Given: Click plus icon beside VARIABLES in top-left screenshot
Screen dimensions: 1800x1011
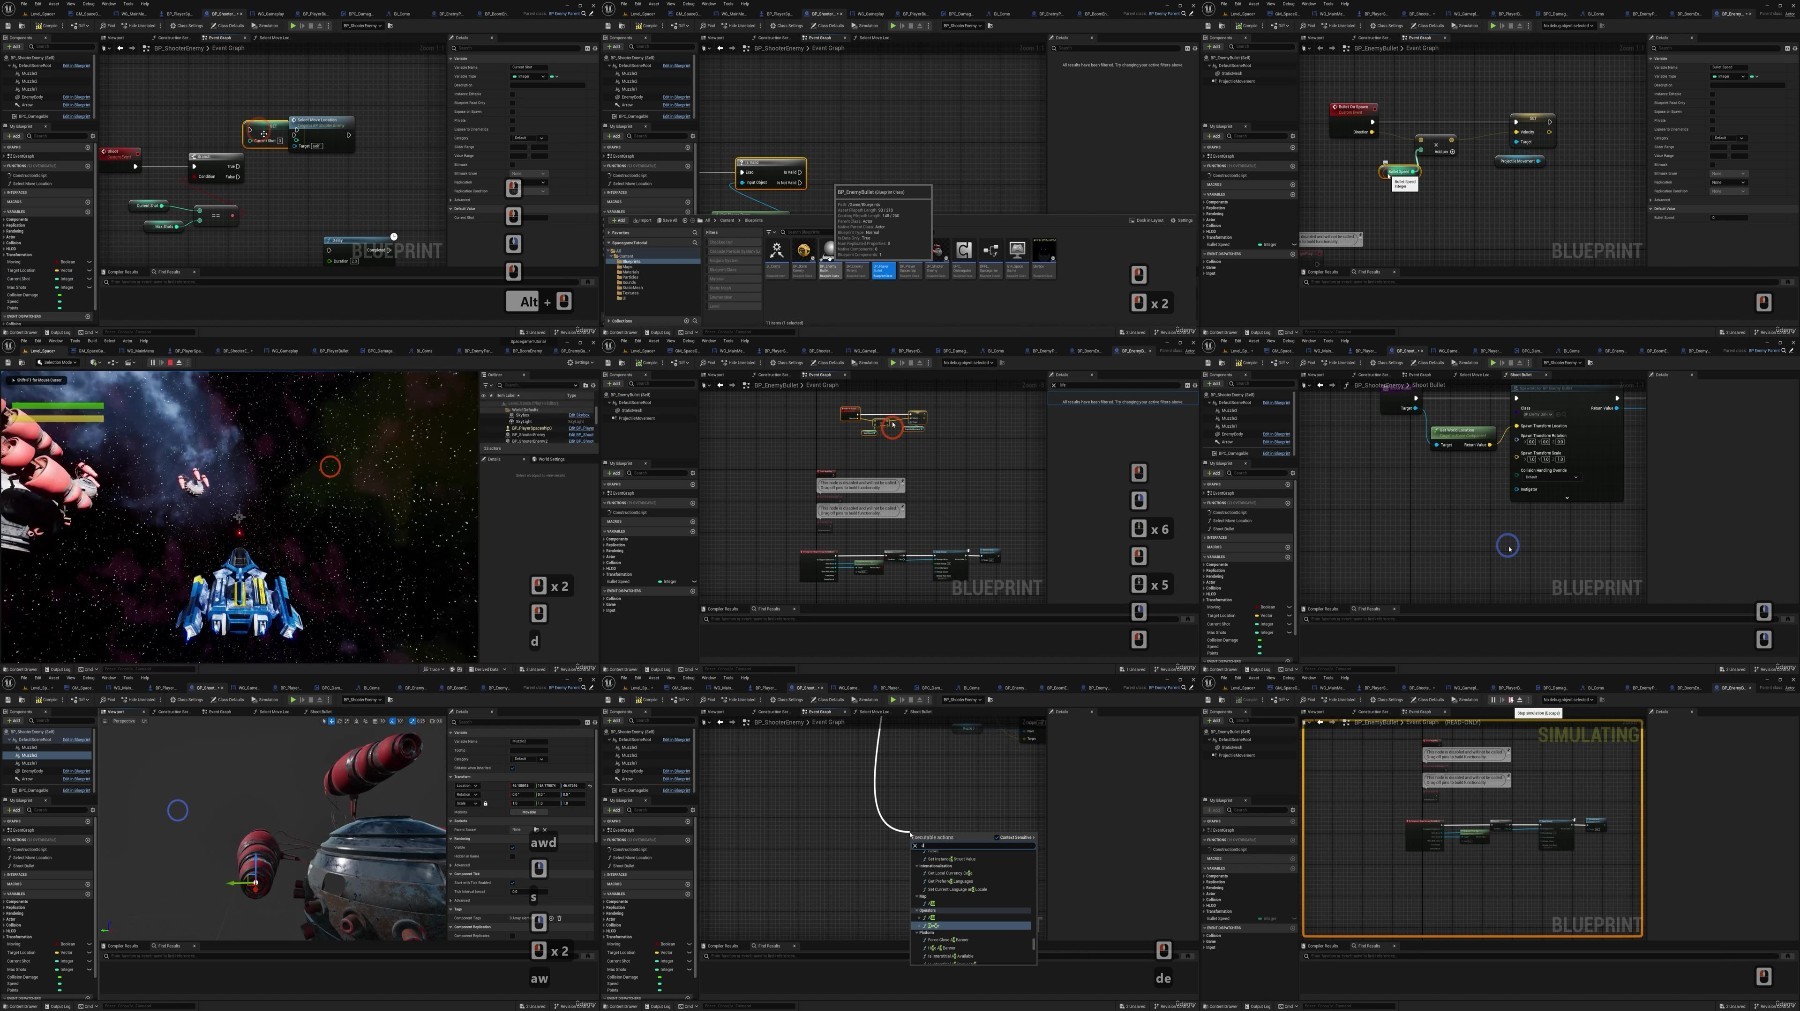Looking at the screenshot, I should (87, 212).
